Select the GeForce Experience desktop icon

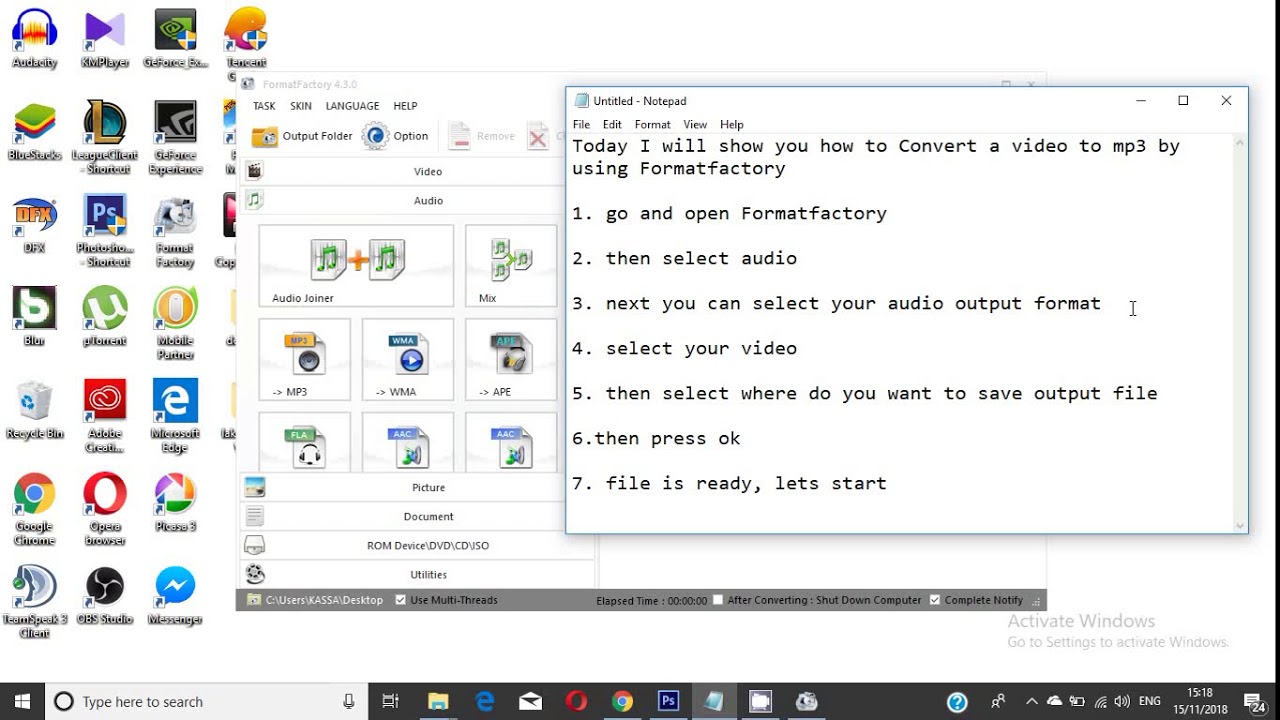[175, 138]
